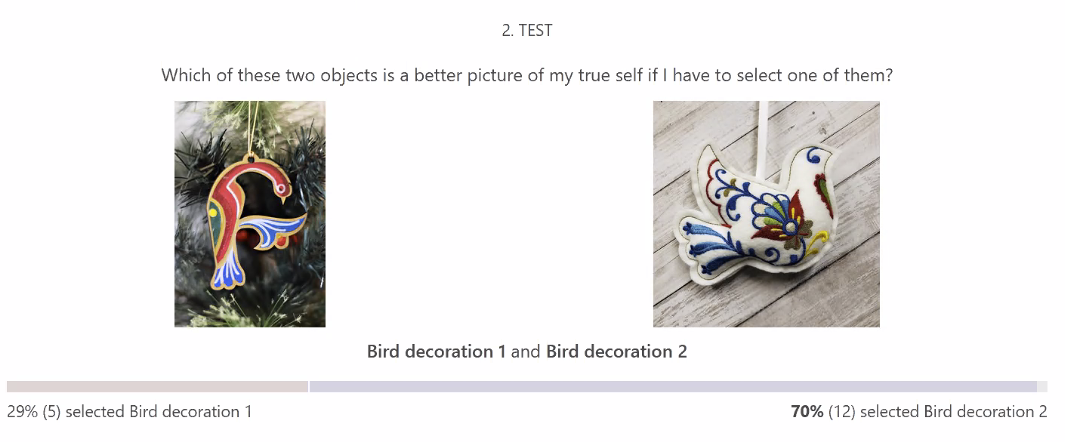The width and height of the screenshot is (1065, 442).
Task: Click '70% (12) selected Bird decoration 2' result
Action: tap(919, 411)
